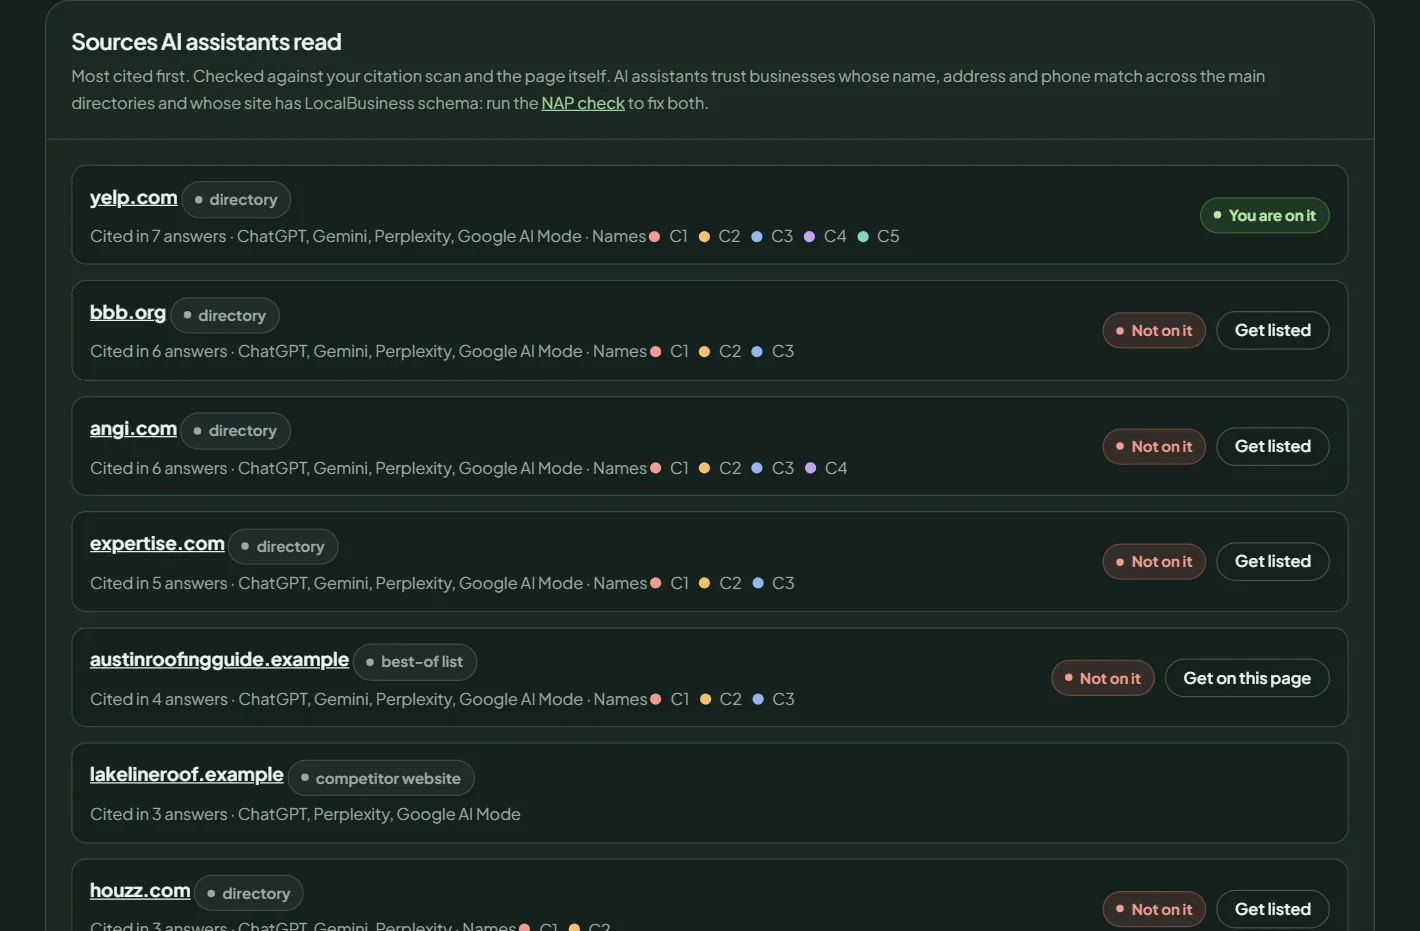1420x931 pixels.
Task: Click Get listed for bbb.org
Action: point(1272,331)
